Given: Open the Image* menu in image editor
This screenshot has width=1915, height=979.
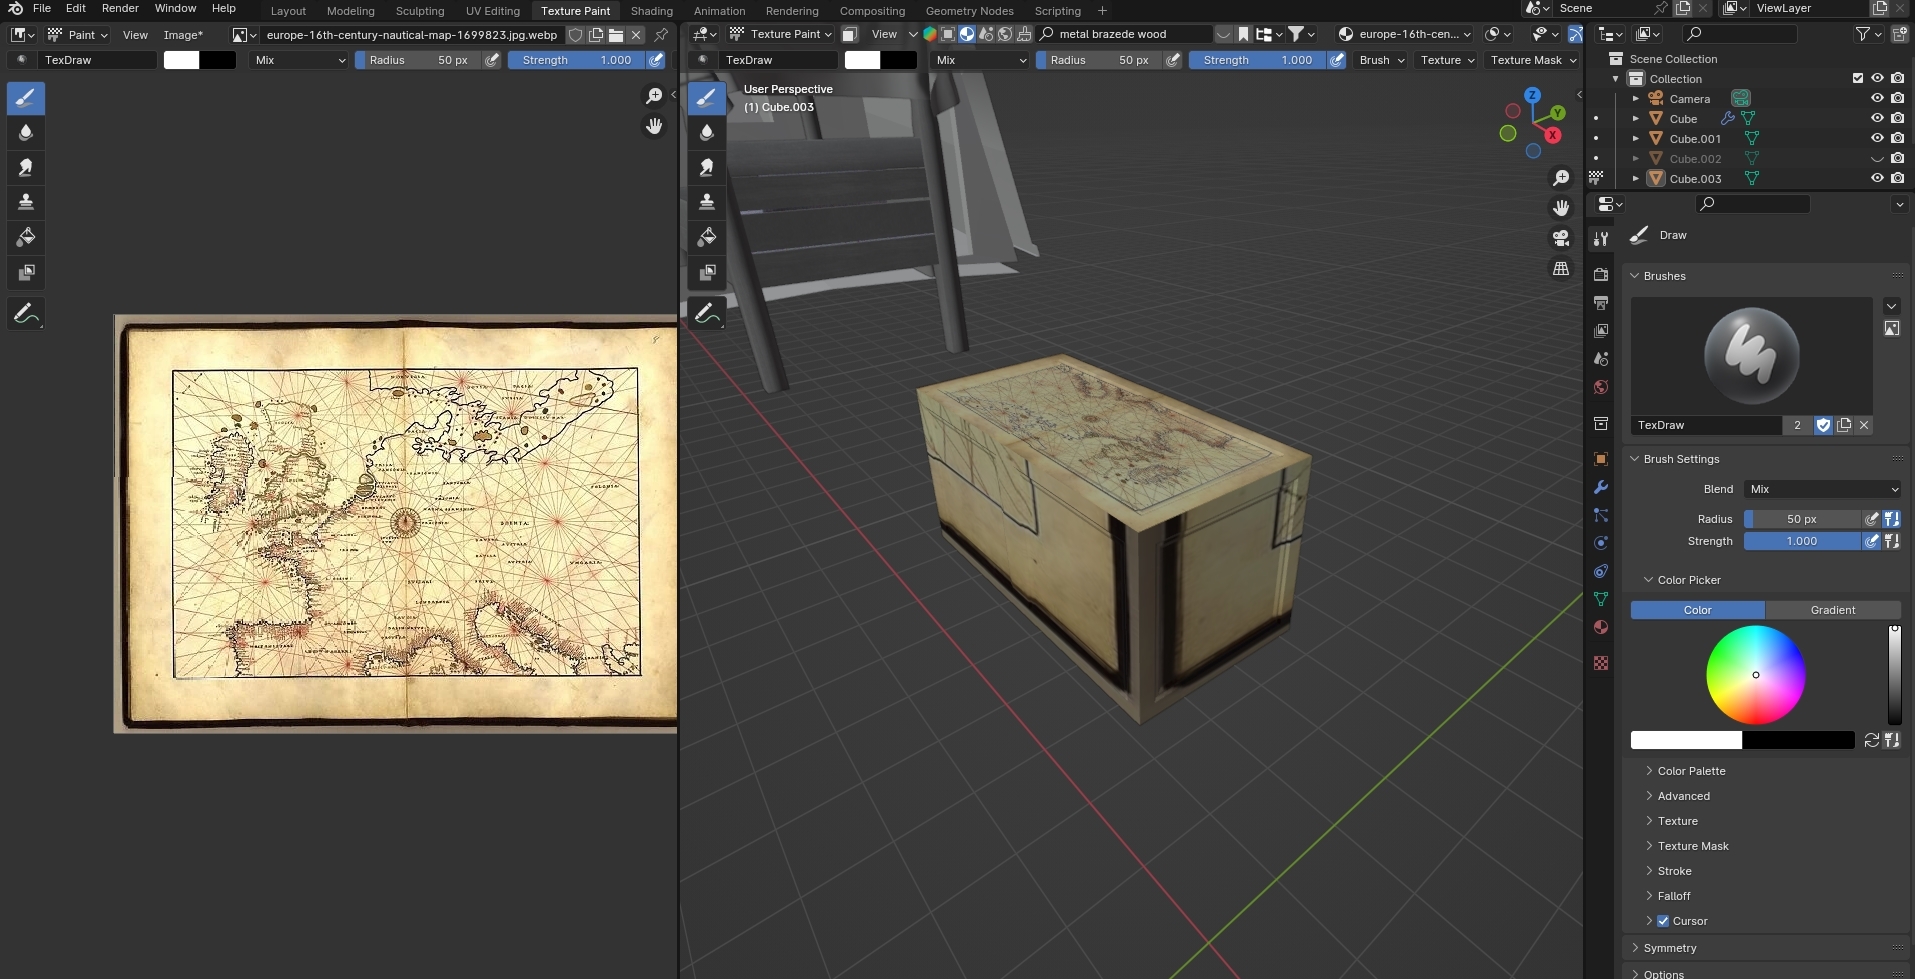Looking at the screenshot, I should coord(183,35).
